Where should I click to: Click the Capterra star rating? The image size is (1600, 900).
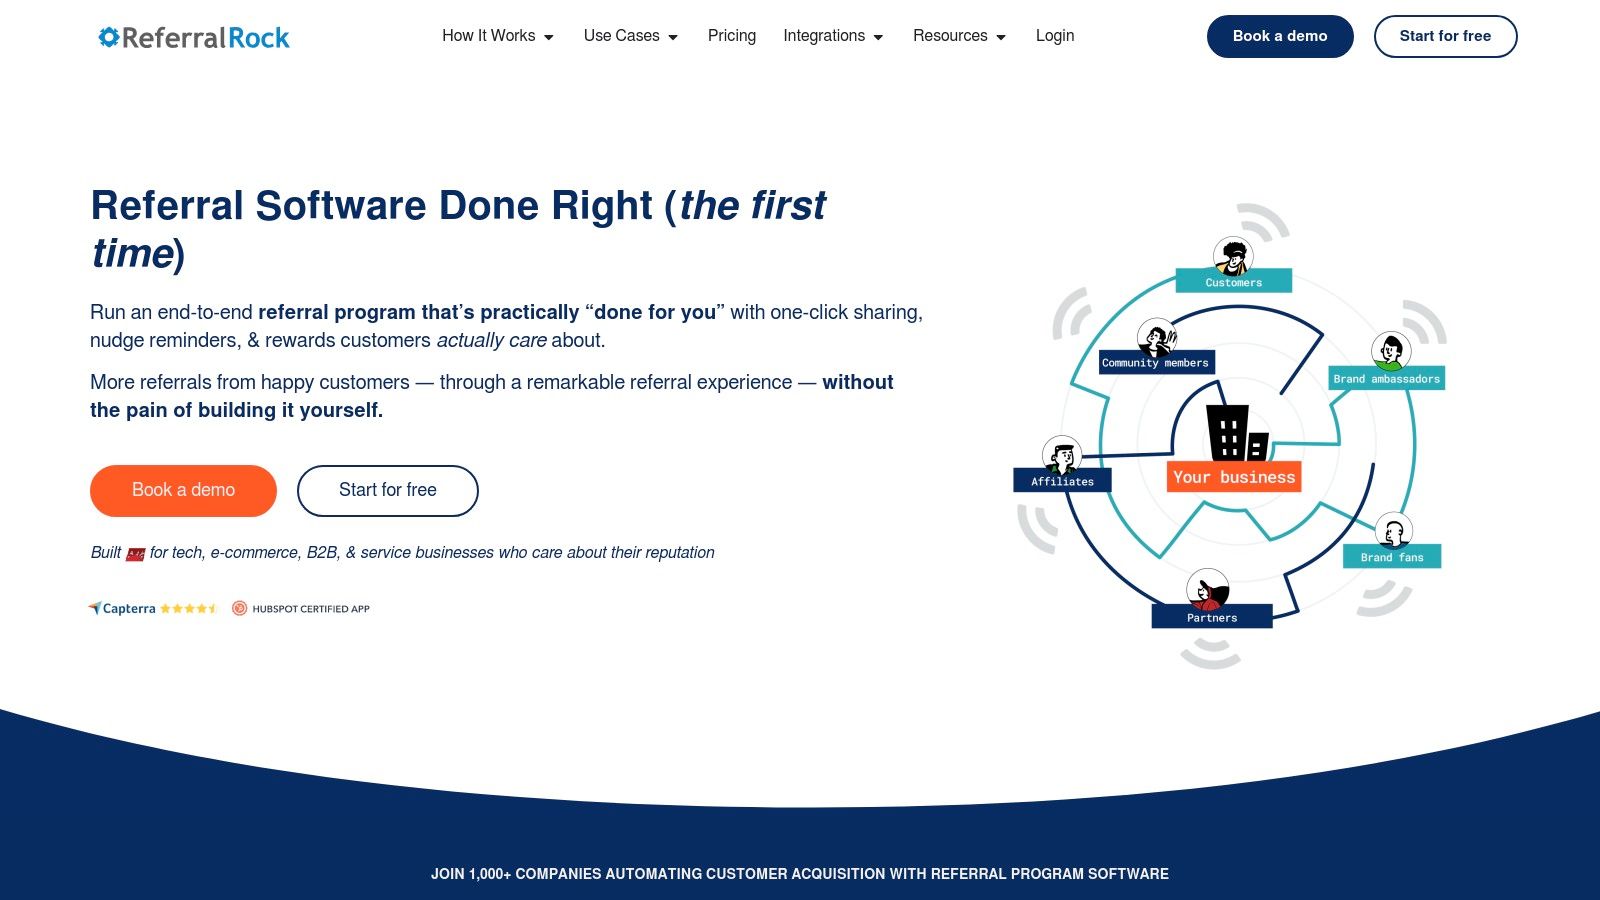tap(189, 608)
